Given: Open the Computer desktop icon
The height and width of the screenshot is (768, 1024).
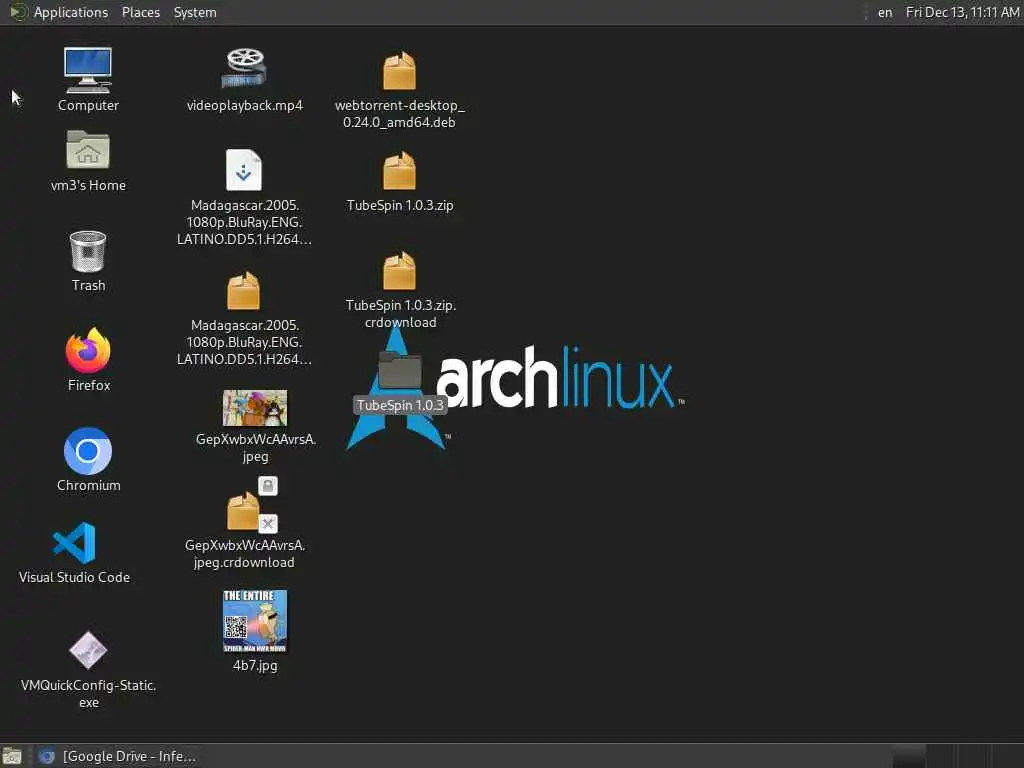Looking at the screenshot, I should click(x=88, y=71).
